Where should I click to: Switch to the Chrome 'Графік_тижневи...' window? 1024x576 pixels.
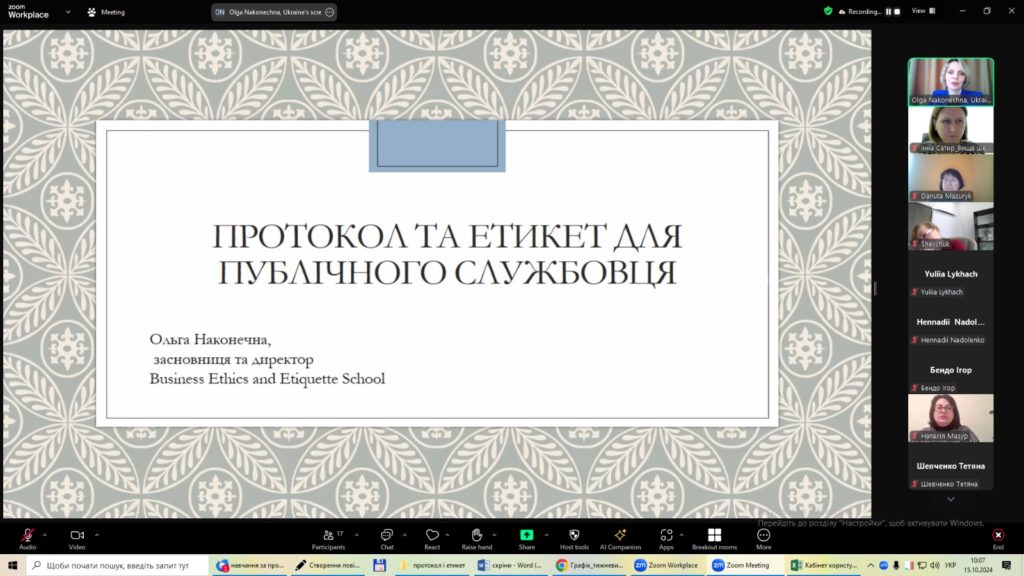point(589,565)
